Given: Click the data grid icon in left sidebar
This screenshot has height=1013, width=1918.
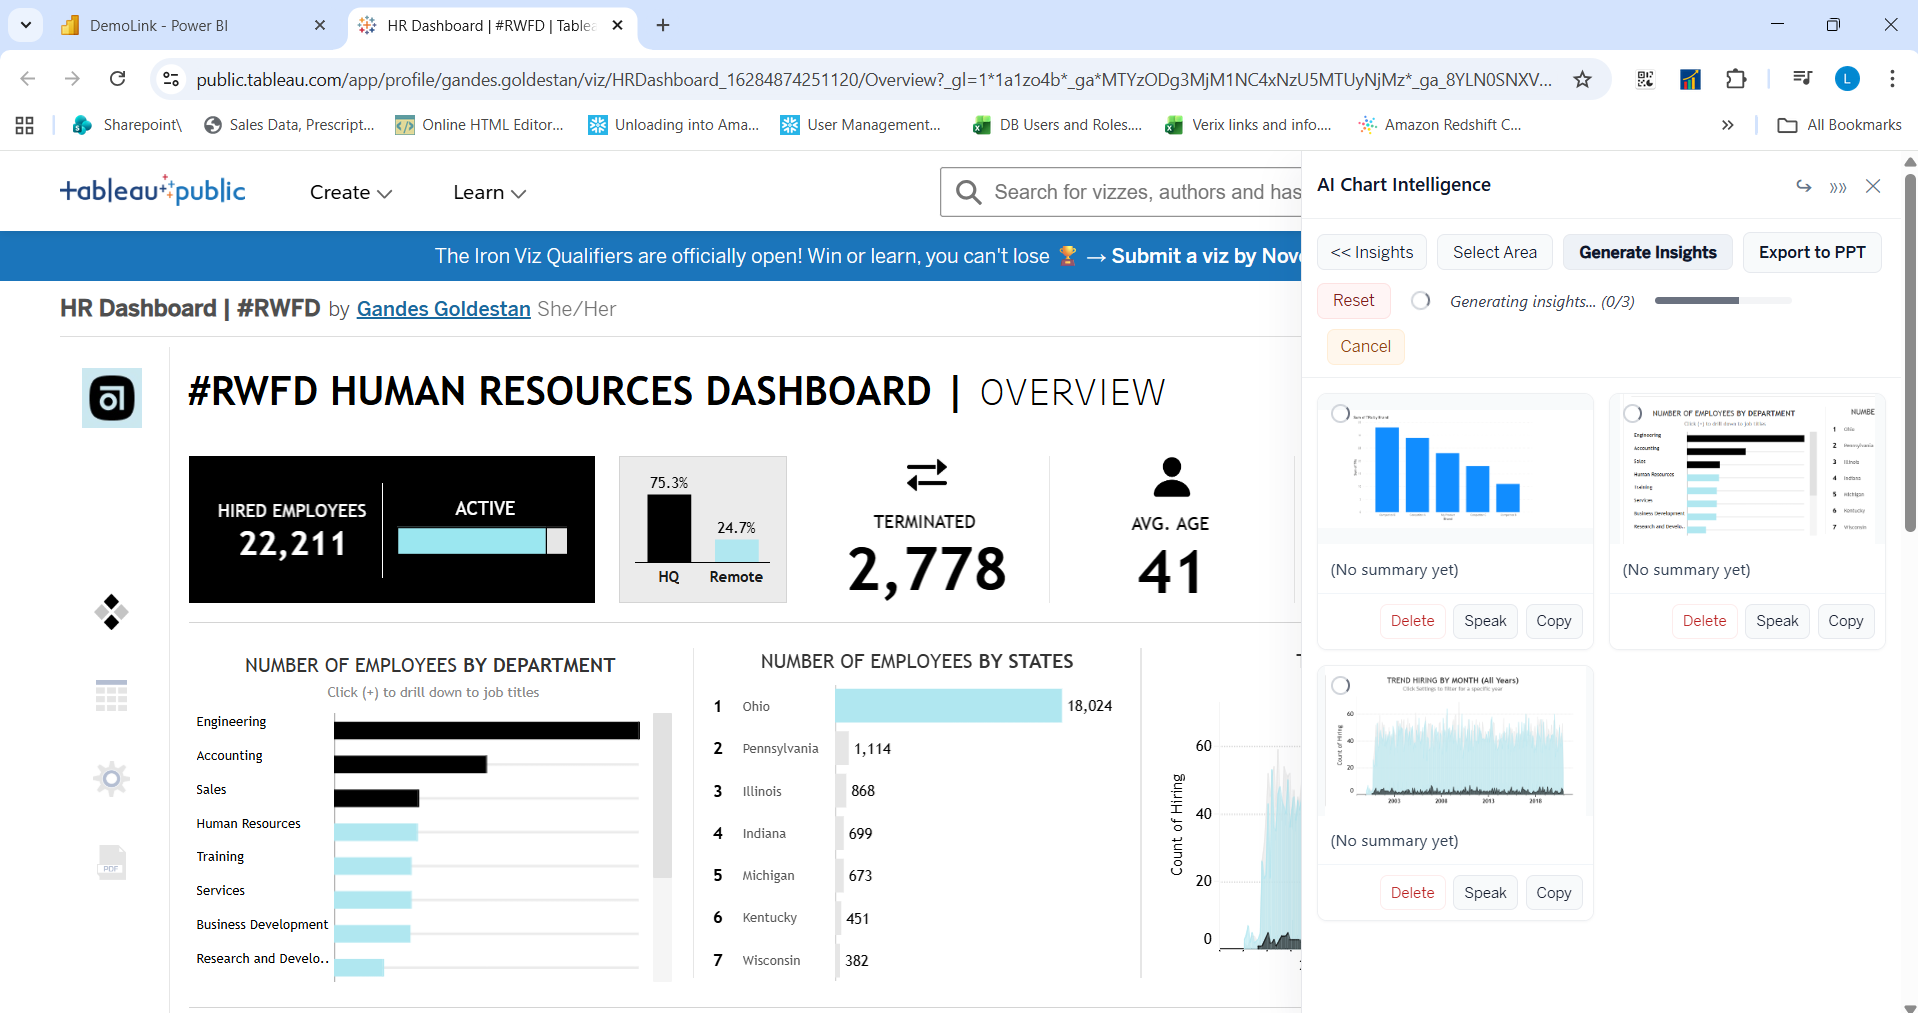Looking at the screenshot, I should coord(110,695).
